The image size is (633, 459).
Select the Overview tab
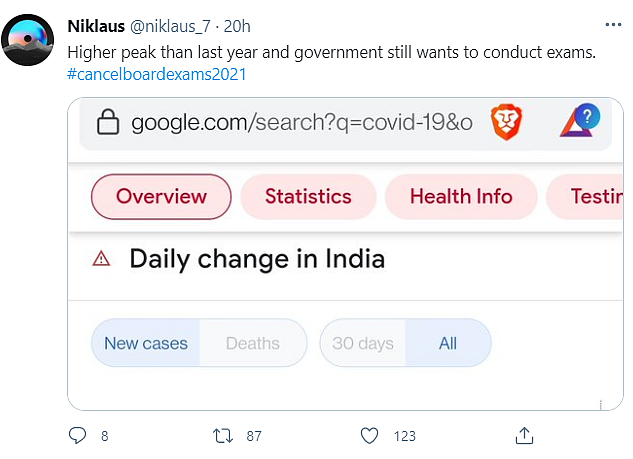pyautogui.click(x=161, y=197)
